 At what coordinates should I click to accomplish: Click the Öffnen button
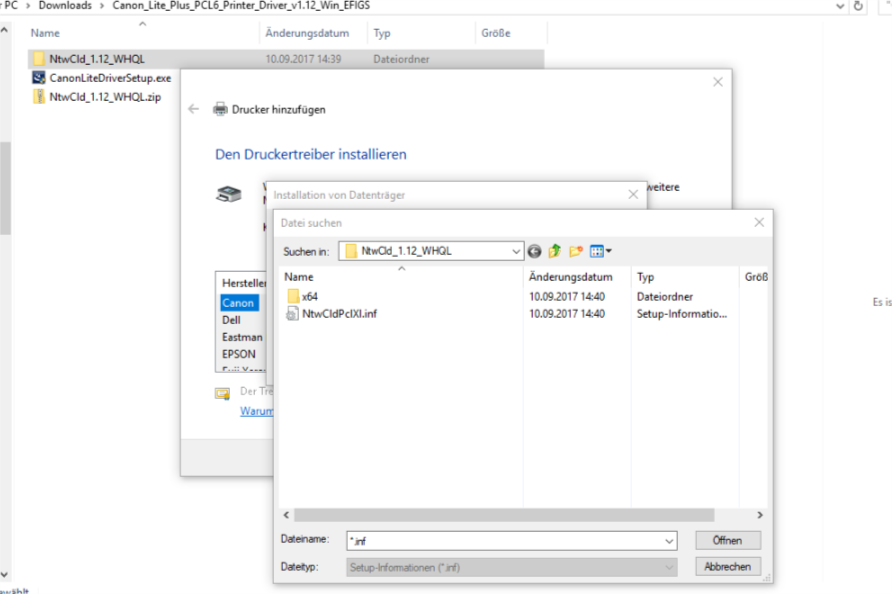tap(728, 540)
